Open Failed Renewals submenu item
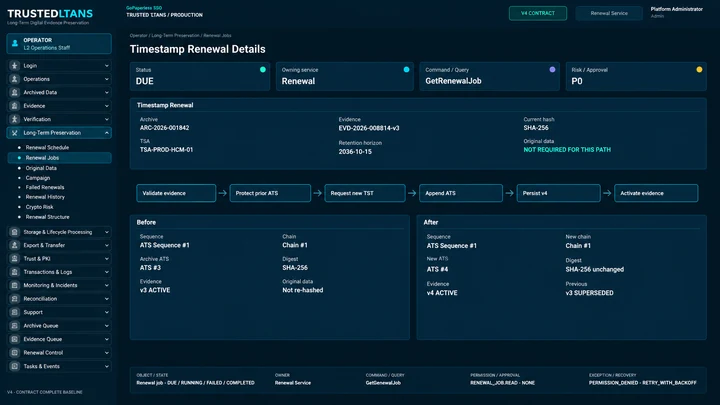This screenshot has width=720, height=405. coord(45,187)
